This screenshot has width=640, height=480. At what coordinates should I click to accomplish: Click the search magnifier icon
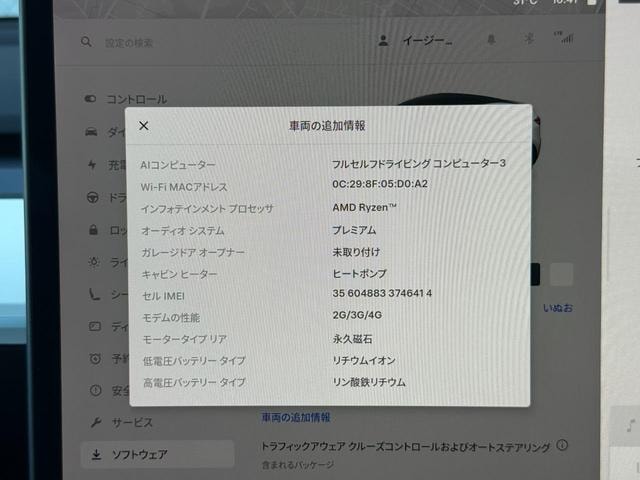pos(86,42)
